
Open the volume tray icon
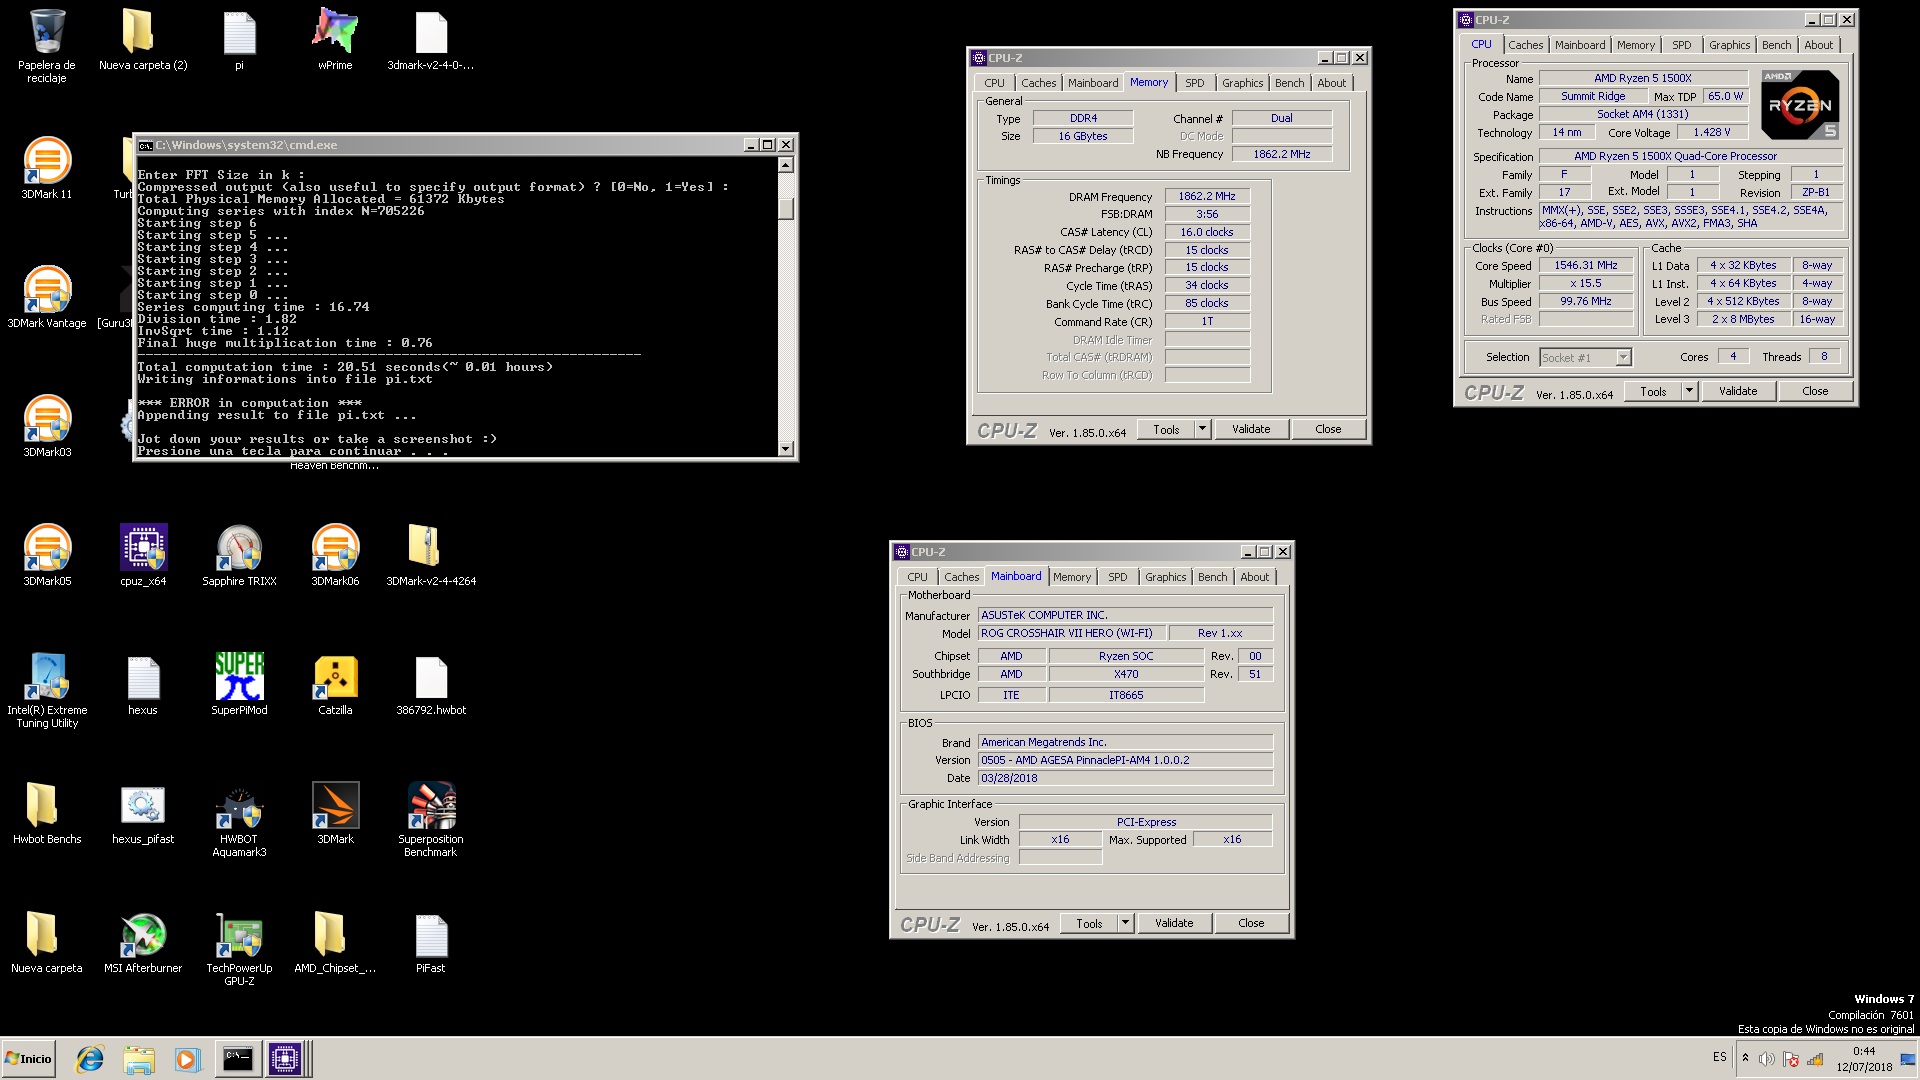[x=1767, y=1059]
